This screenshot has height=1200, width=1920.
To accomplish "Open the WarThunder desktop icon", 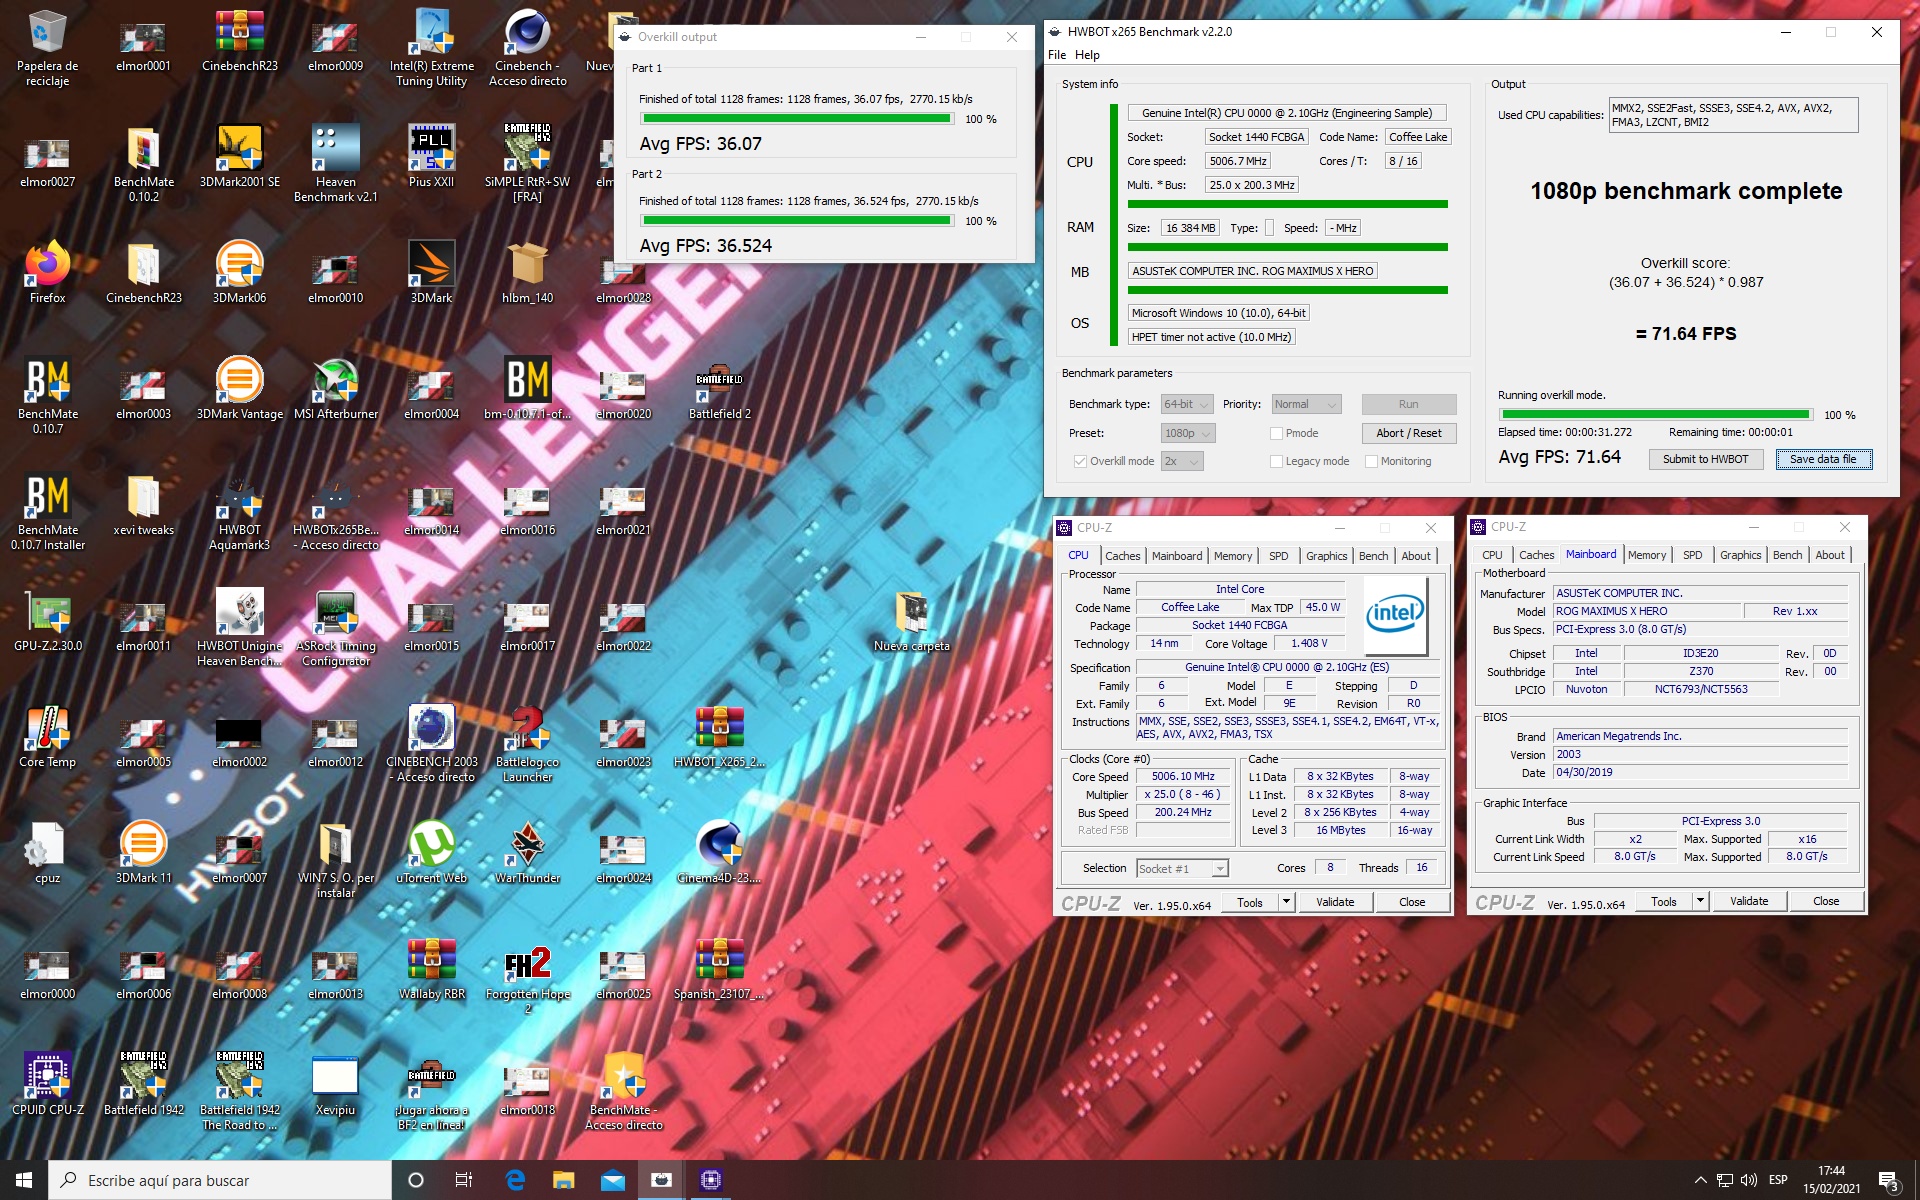I will point(527,853).
